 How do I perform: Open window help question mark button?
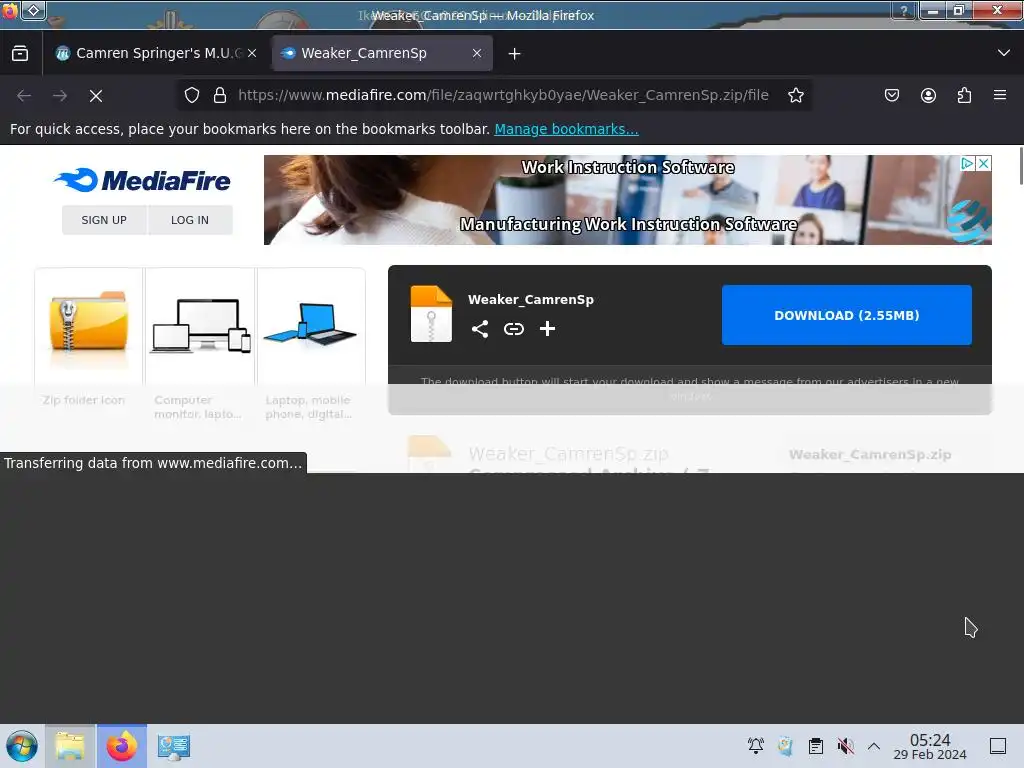(904, 10)
